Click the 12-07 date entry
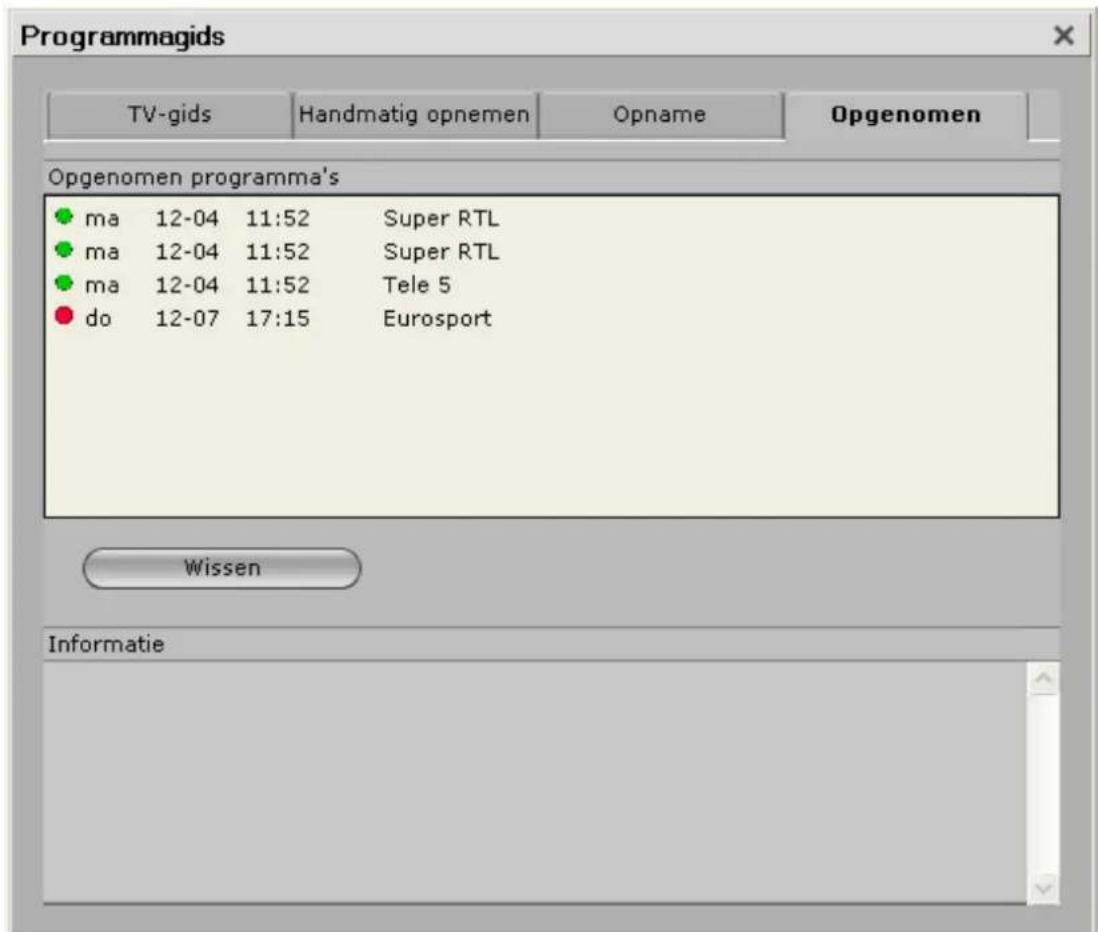The width and height of the screenshot is (1098, 932). (187, 319)
